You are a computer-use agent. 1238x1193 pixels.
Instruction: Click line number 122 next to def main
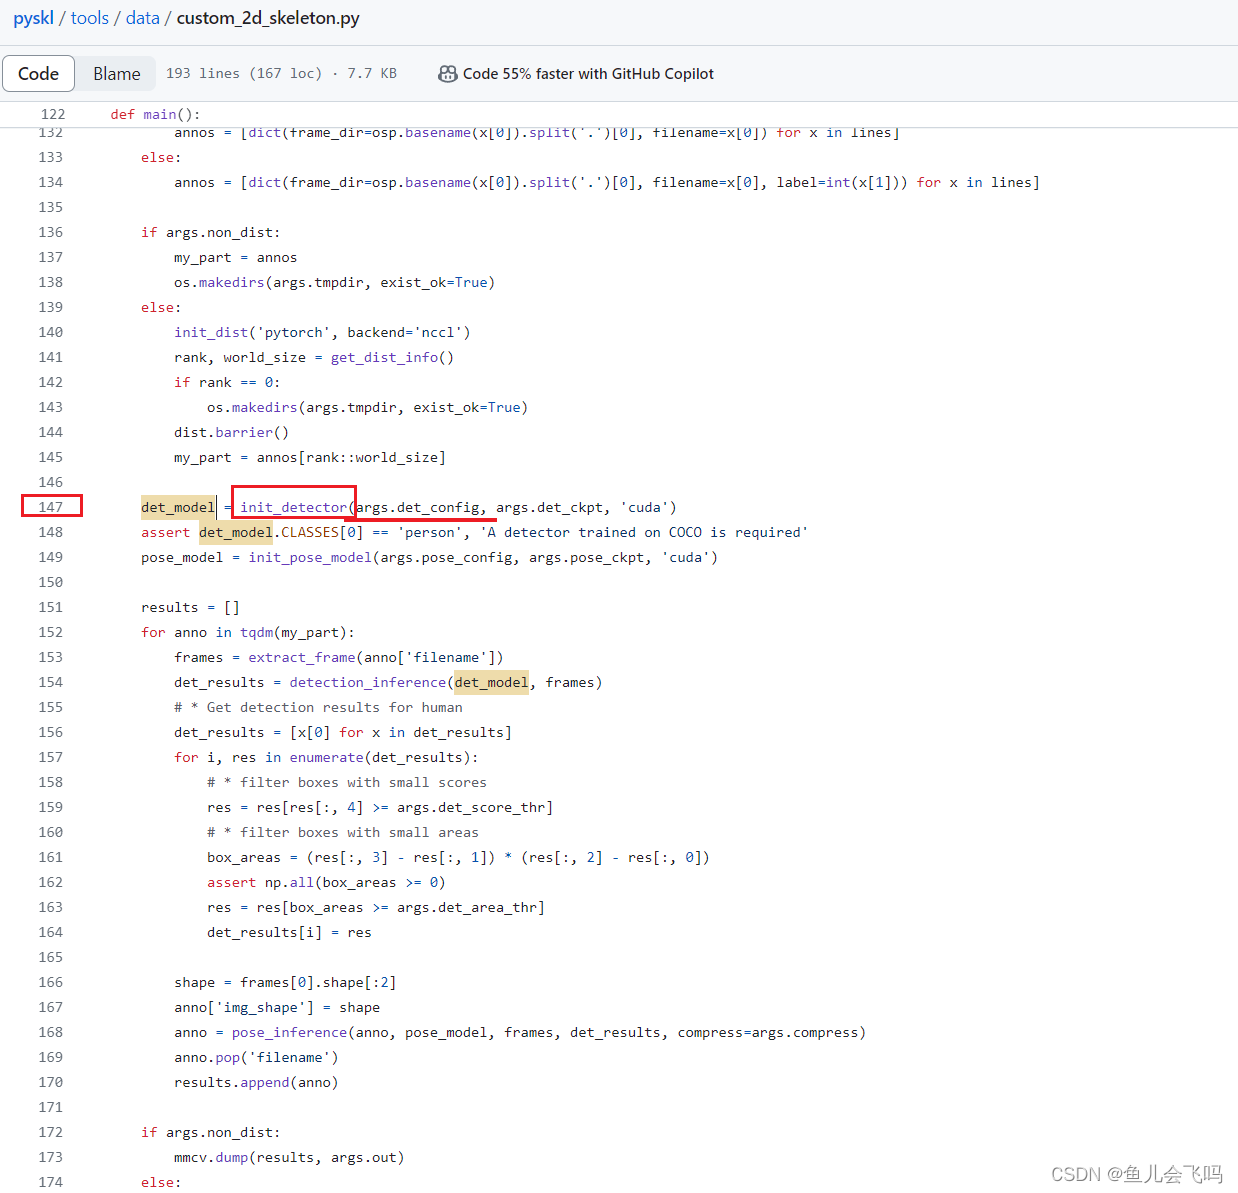coord(51,114)
